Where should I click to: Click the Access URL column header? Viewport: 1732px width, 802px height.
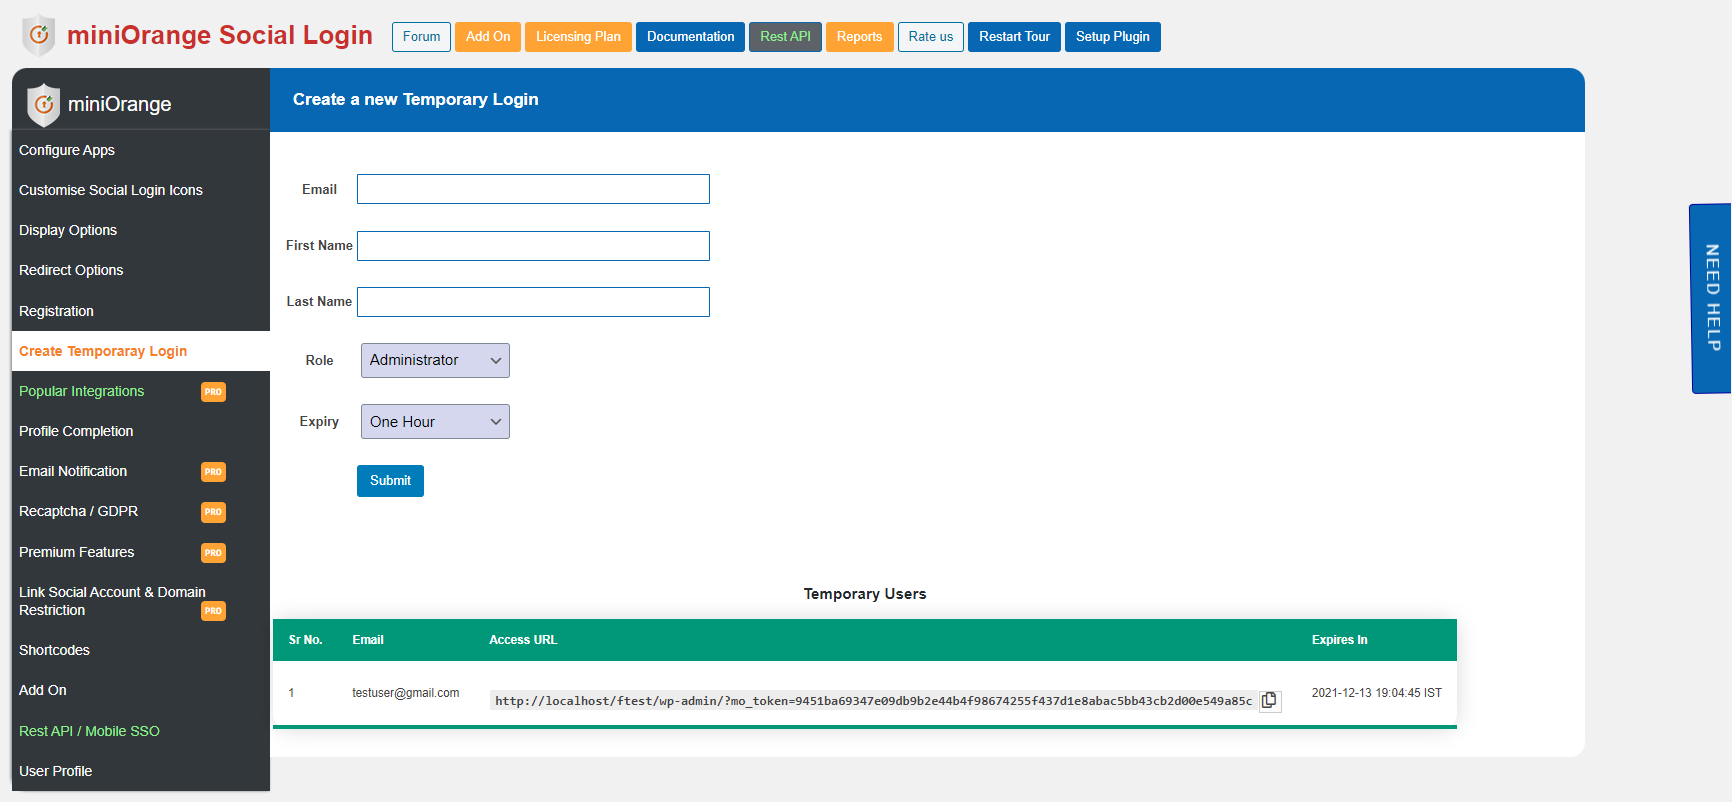[x=523, y=640]
